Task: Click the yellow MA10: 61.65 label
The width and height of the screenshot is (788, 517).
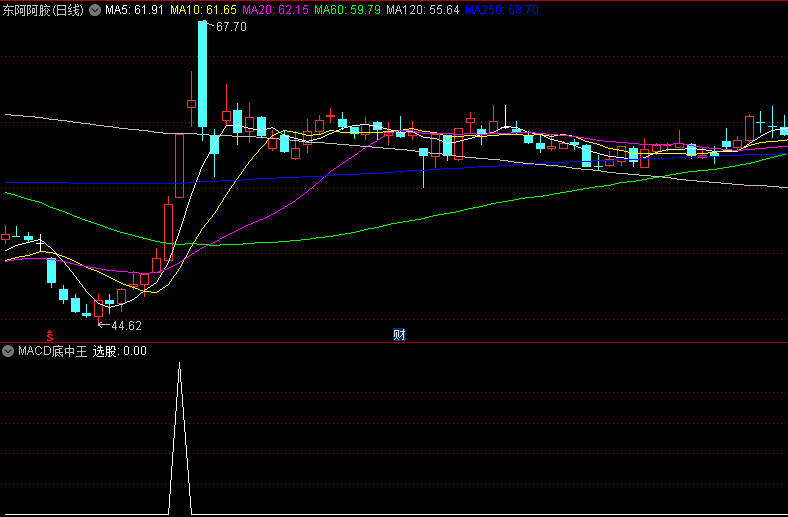Action: pos(204,10)
